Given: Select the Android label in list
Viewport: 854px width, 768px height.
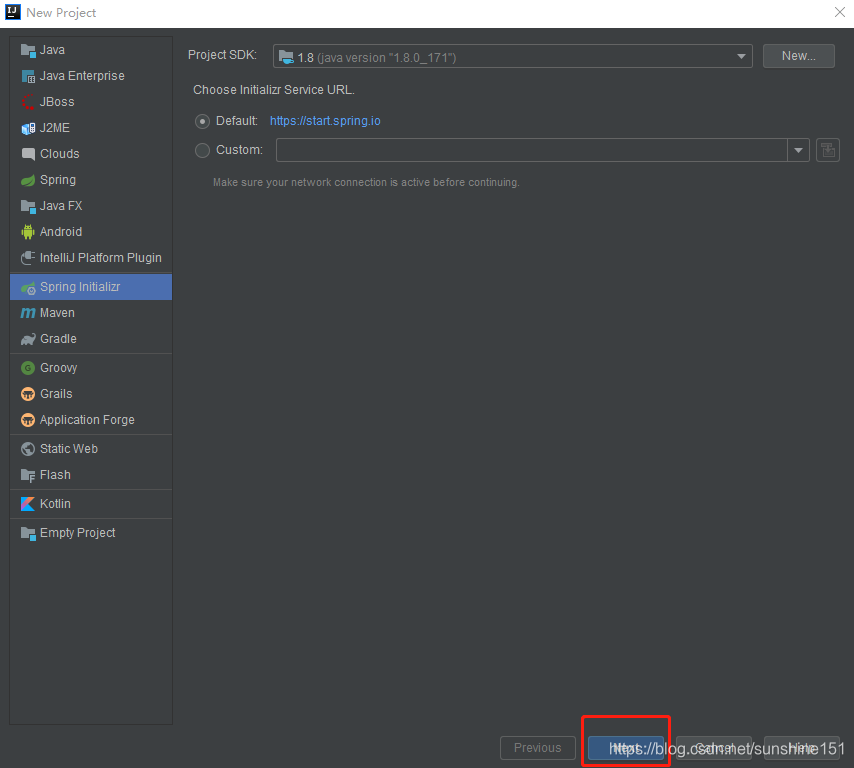Looking at the screenshot, I should click(61, 232).
